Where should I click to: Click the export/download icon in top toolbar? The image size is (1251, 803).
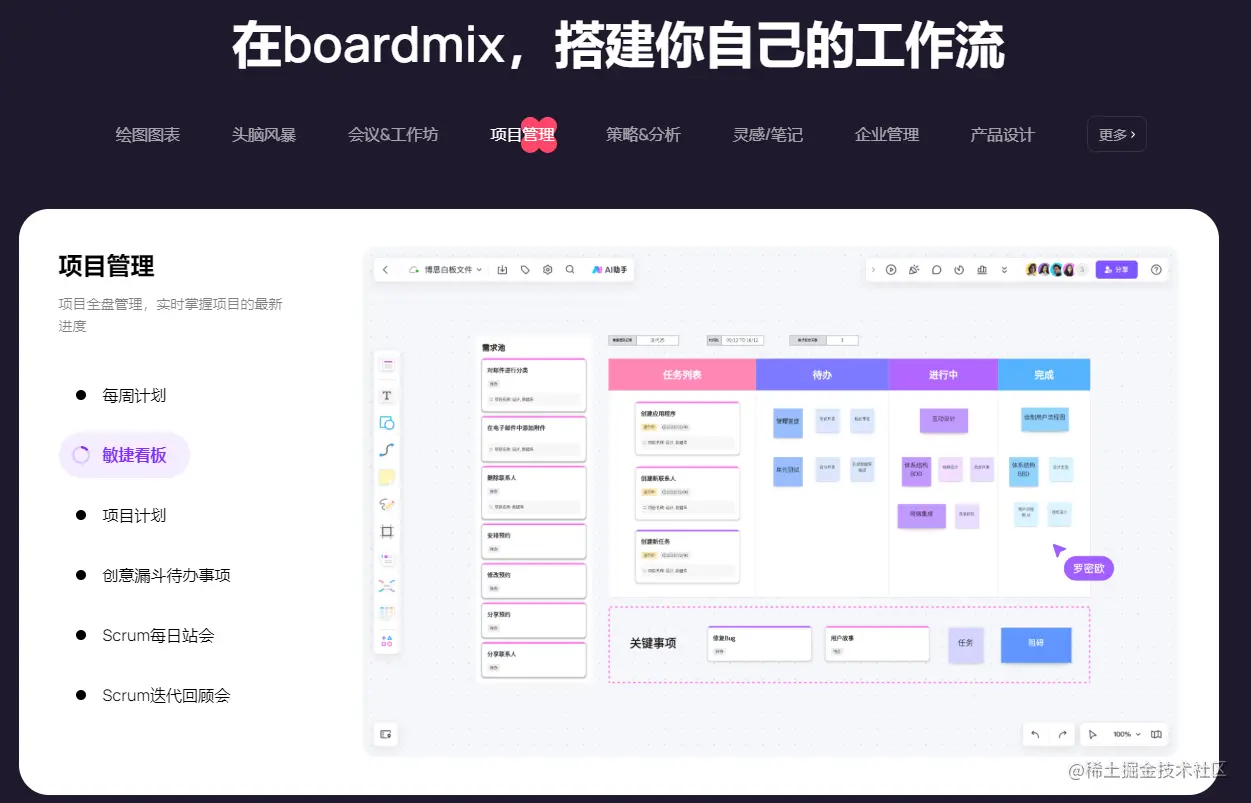(x=502, y=269)
